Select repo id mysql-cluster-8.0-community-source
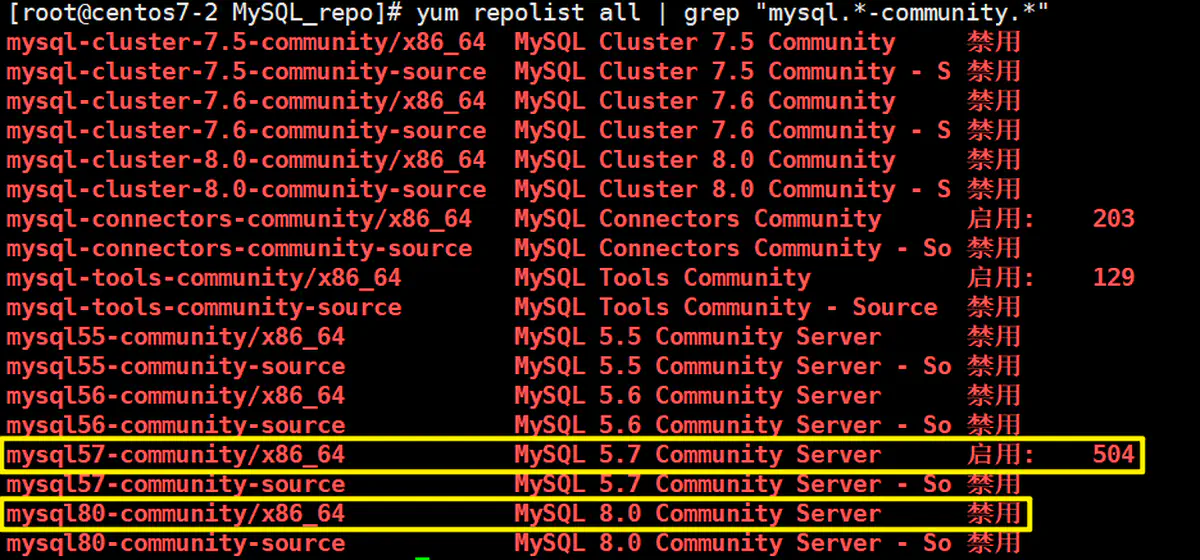The height and width of the screenshot is (560, 1200). click(x=246, y=190)
